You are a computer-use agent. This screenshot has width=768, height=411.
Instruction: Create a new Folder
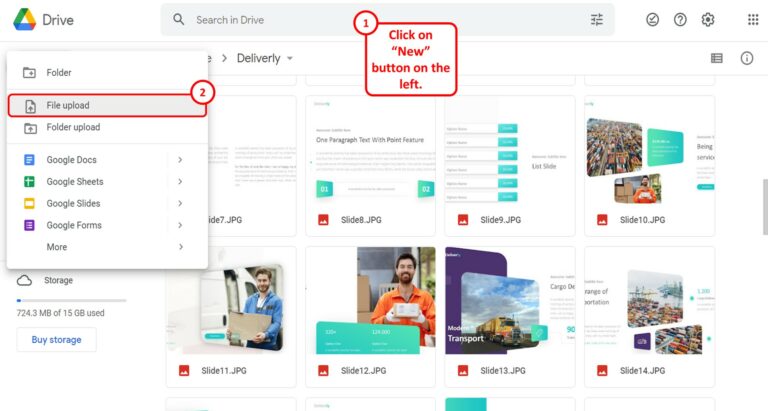58,73
